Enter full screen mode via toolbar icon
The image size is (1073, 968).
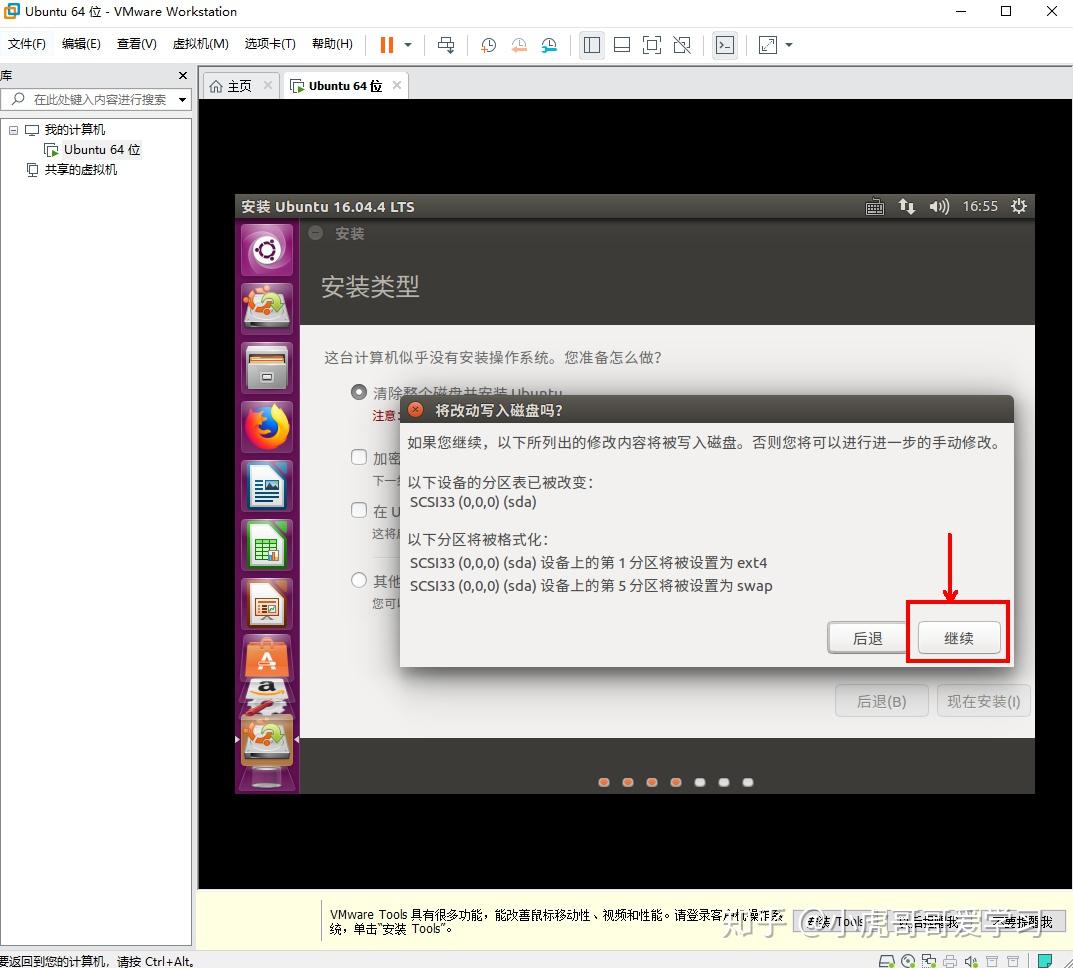click(651, 45)
